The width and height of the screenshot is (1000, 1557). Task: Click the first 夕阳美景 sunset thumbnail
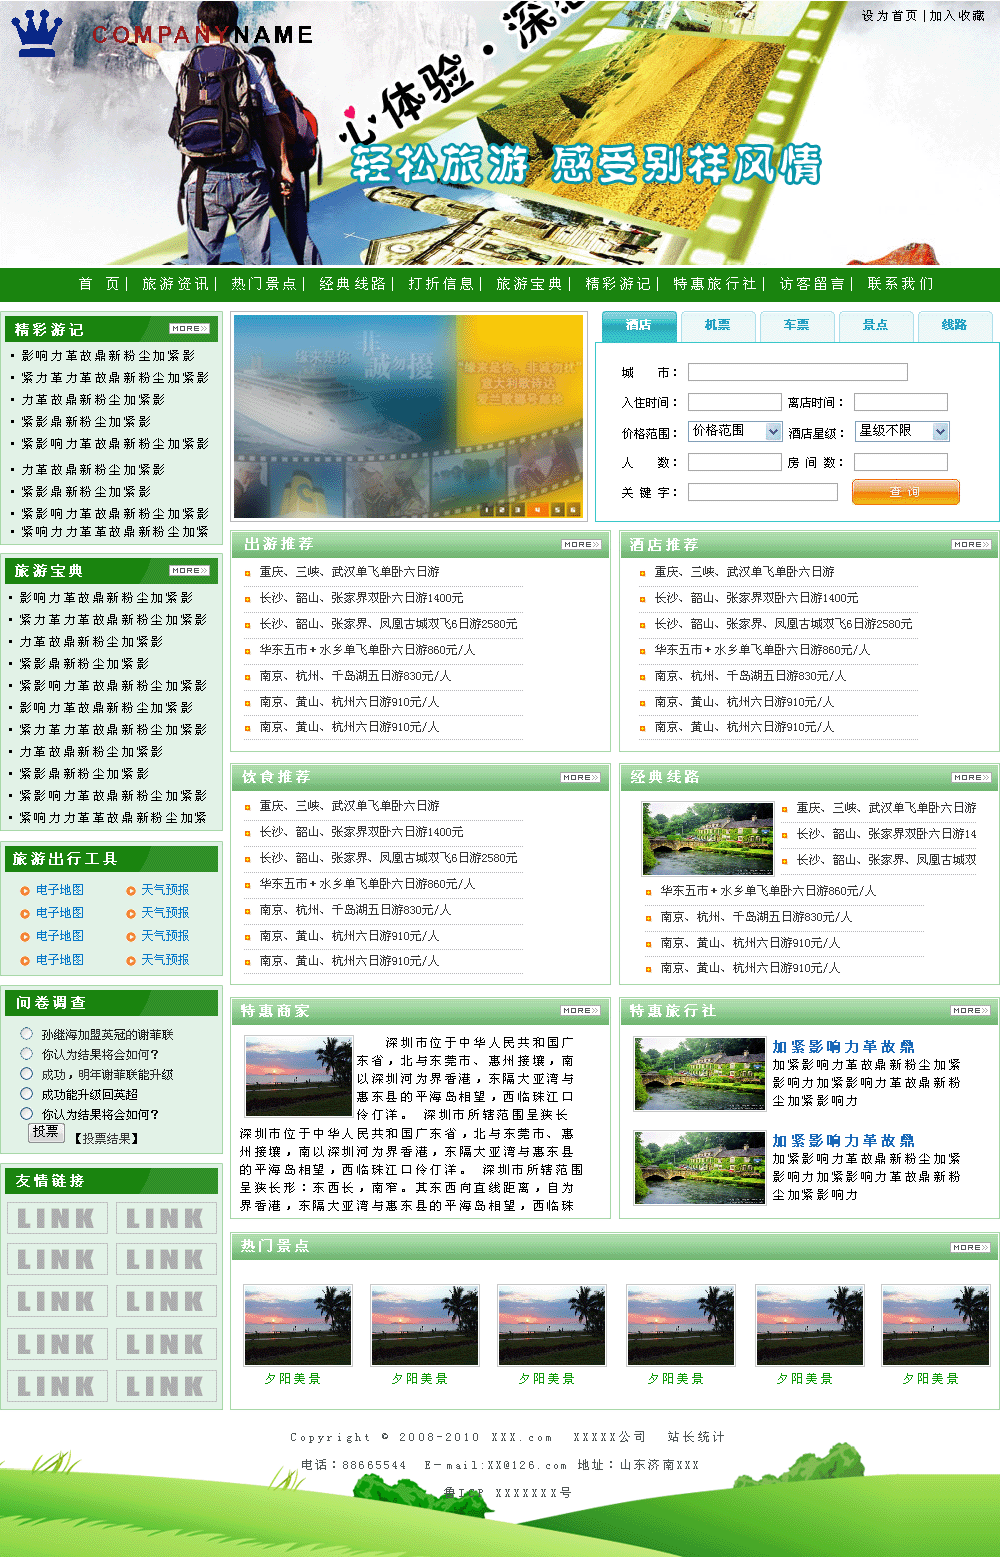(x=298, y=1325)
